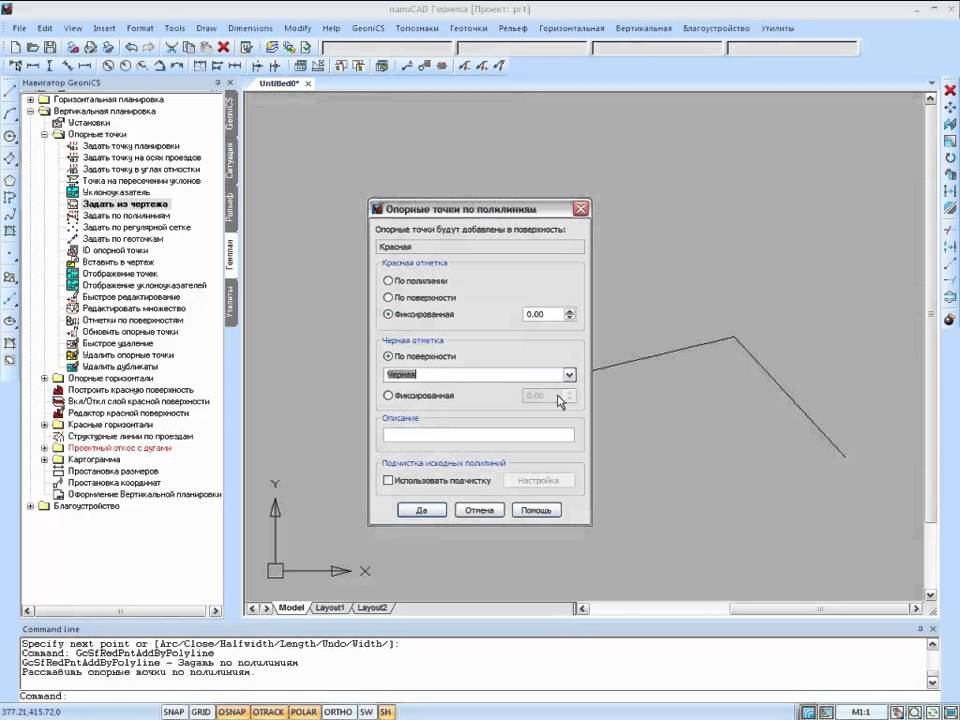The width and height of the screenshot is (960, 720).
Task: Click the Line tool in left toolbar
Action: [x=10, y=92]
